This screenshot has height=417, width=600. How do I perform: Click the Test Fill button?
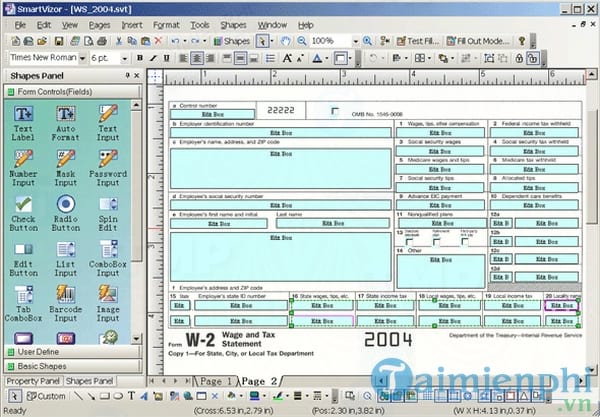(x=418, y=41)
